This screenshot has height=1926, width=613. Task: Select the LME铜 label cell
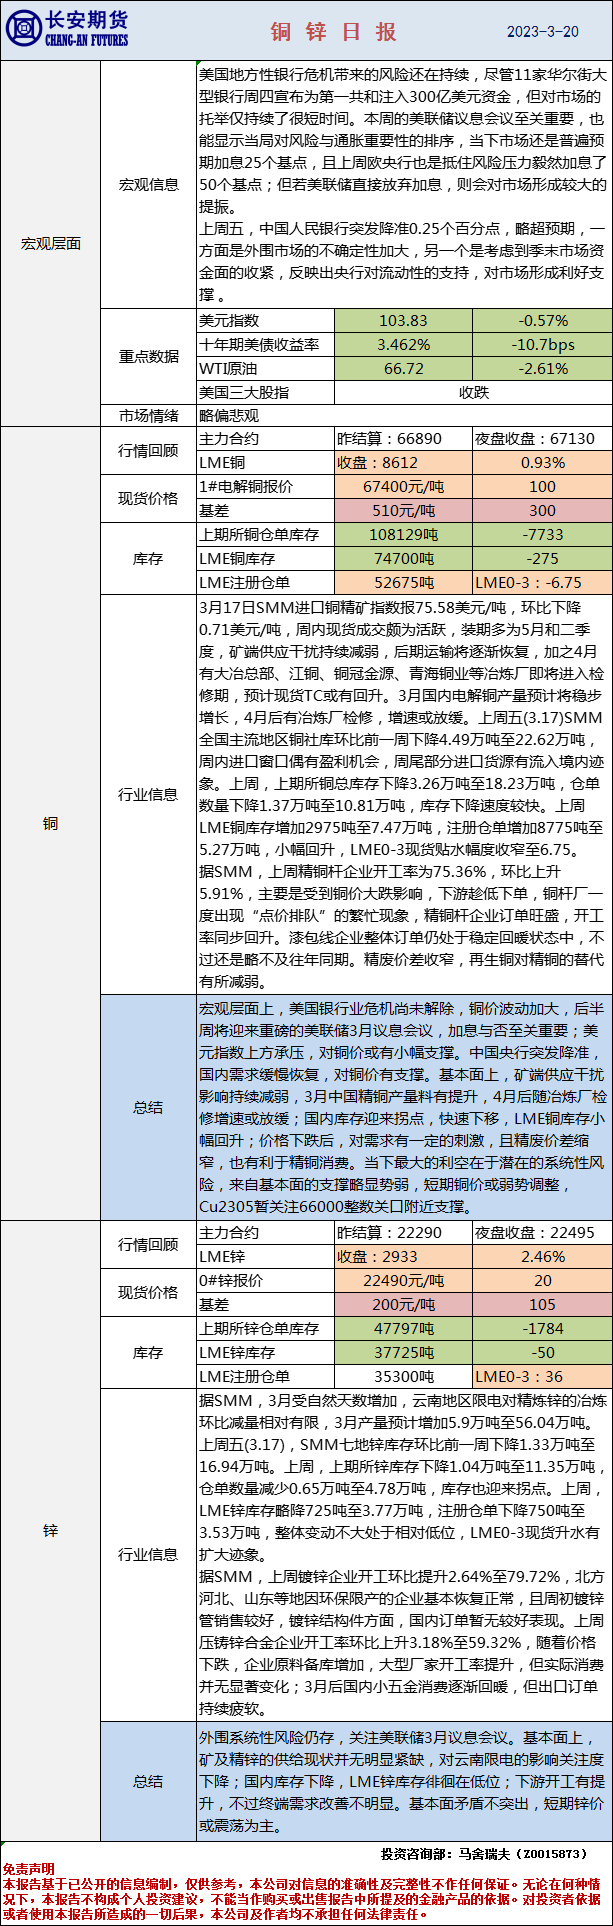tap(265, 462)
